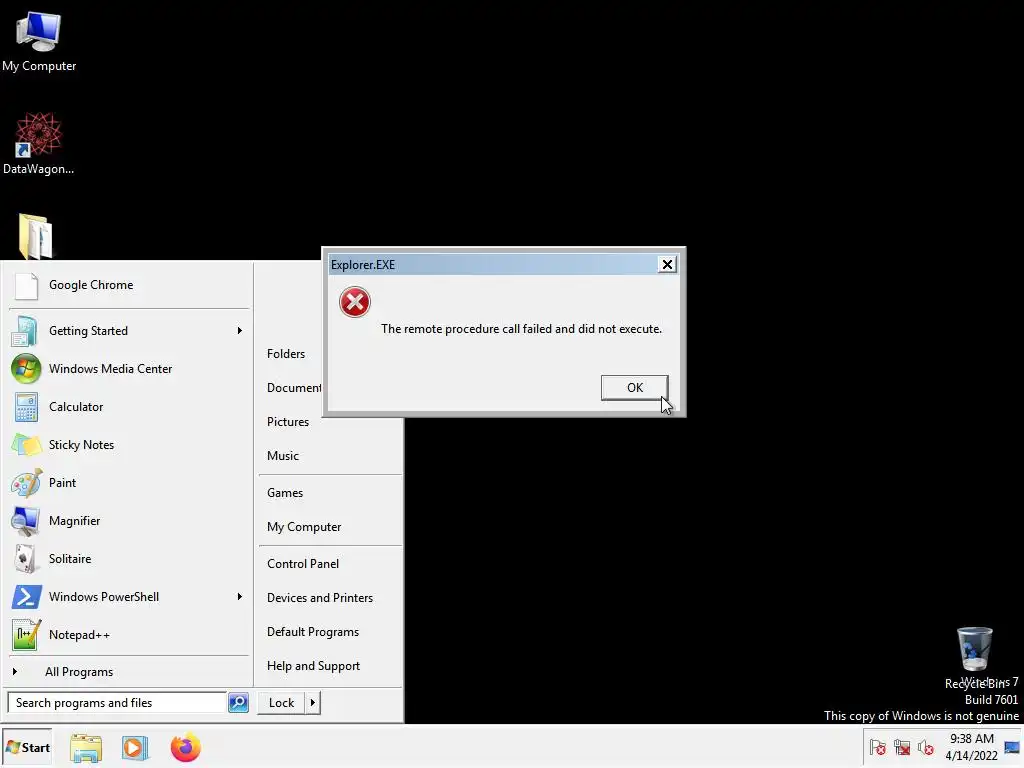This screenshot has height=768, width=1024.
Task: Click the Explorer.EXE dialog title bar
Action: [x=493, y=264]
